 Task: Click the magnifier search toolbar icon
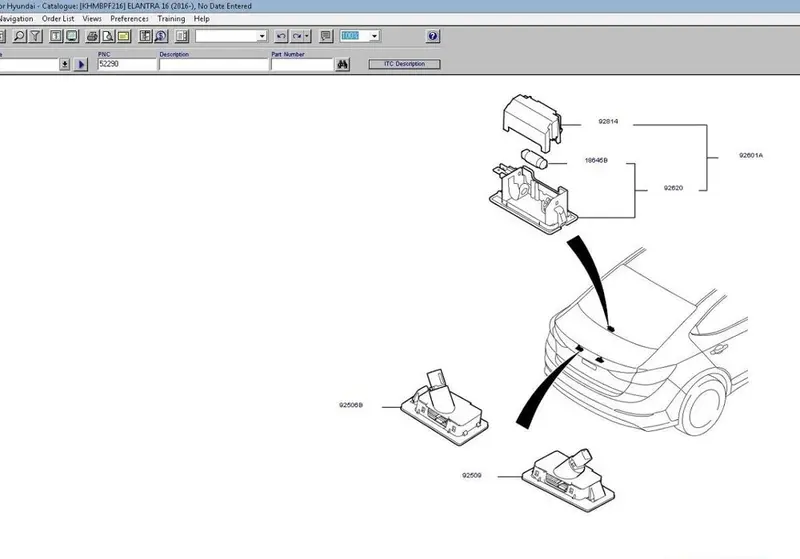tap(19, 36)
